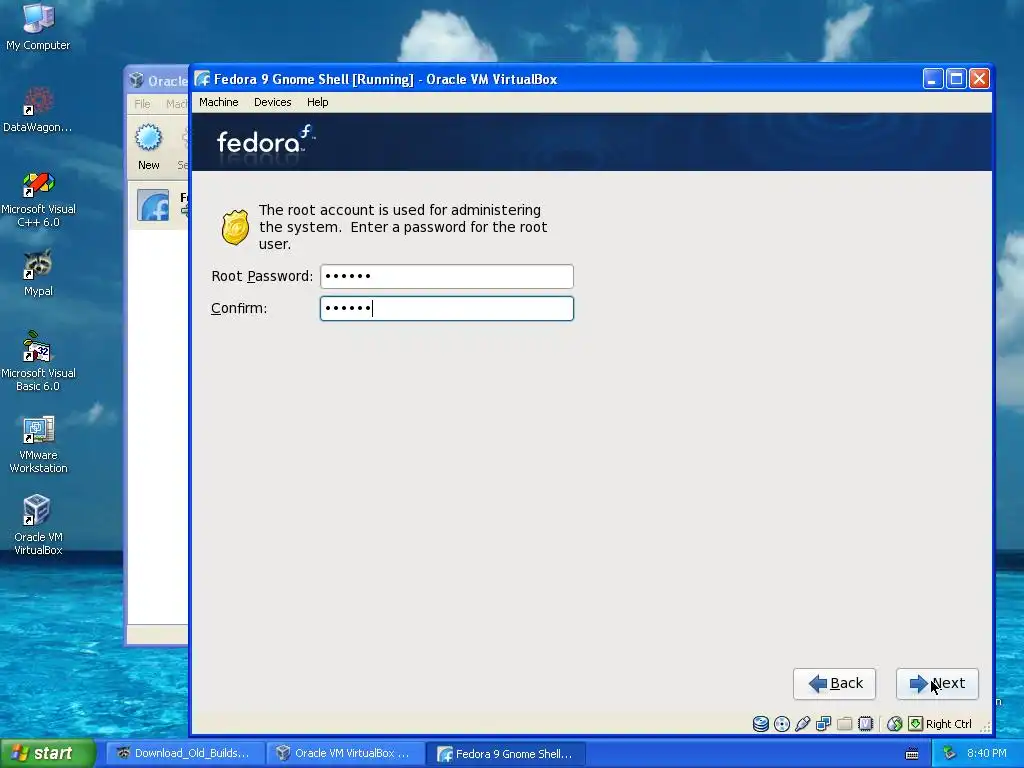Click the Back button
The image size is (1024, 768).
[x=835, y=684]
